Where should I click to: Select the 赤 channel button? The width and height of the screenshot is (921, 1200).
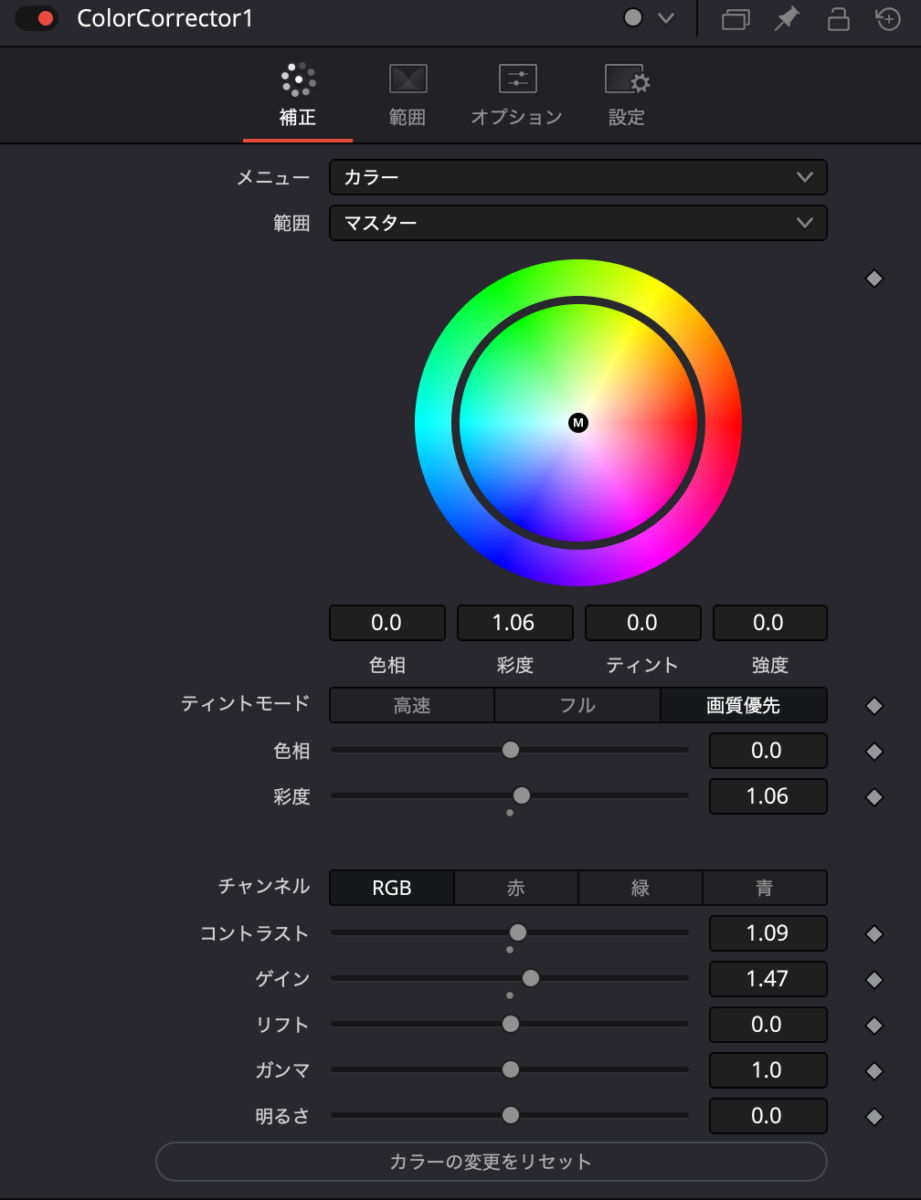tap(516, 888)
